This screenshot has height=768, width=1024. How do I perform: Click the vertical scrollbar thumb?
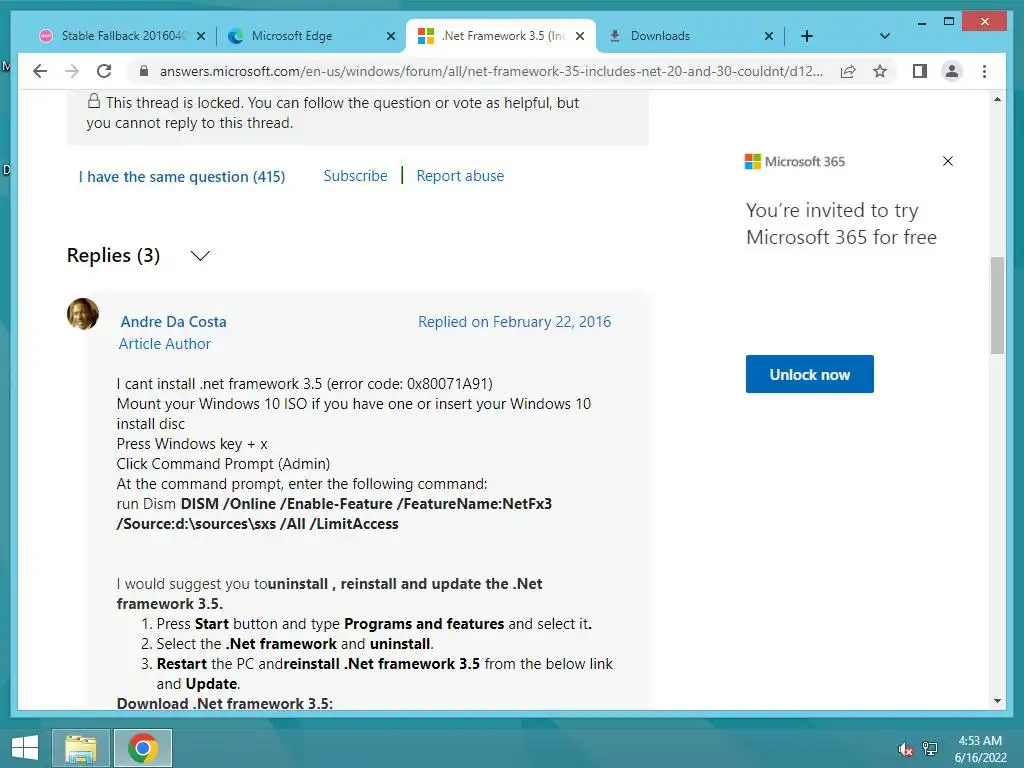997,305
